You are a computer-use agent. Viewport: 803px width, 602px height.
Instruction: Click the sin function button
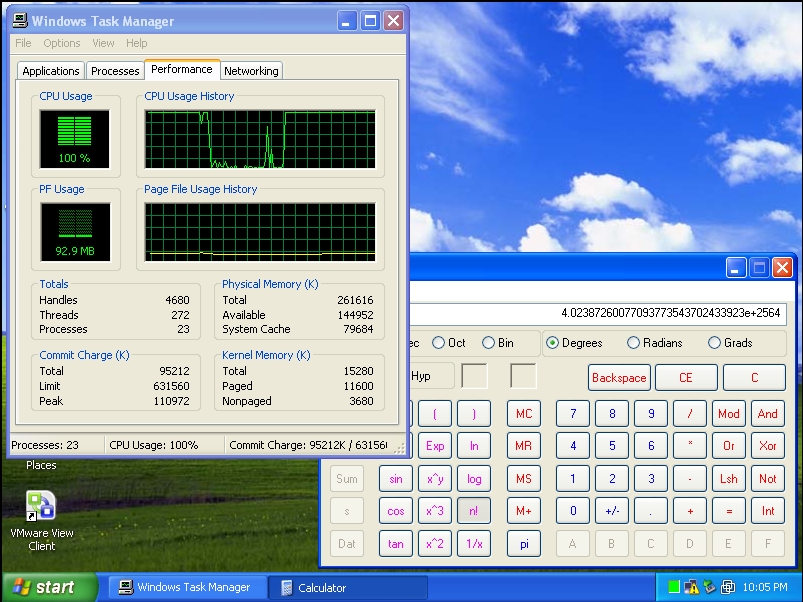click(x=396, y=479)
